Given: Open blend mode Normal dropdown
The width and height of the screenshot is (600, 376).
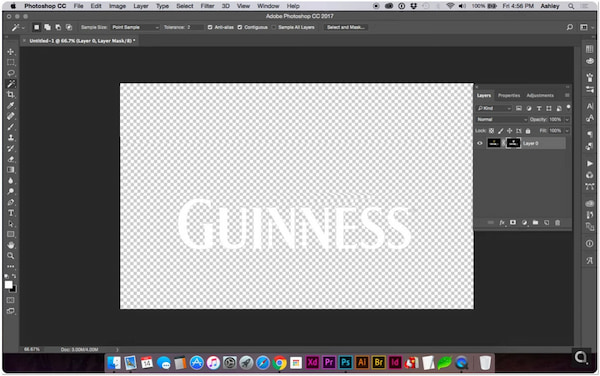Looking at the screenshot, I should tap(502, 119).
